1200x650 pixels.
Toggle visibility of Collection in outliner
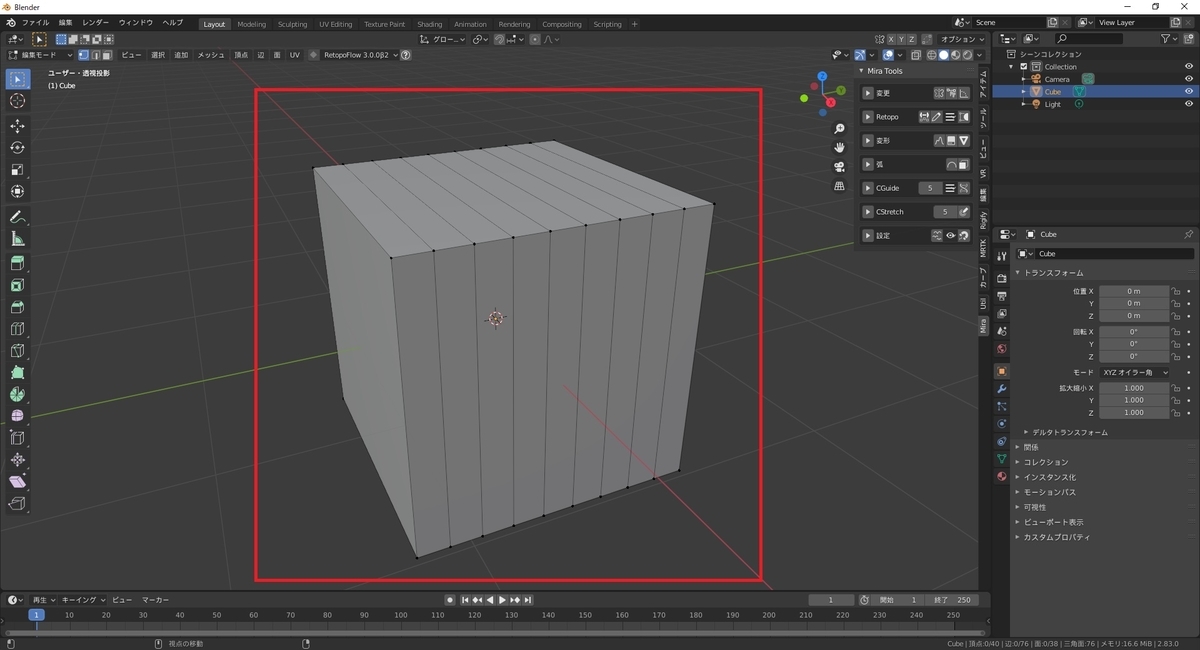coord(1189,67)
